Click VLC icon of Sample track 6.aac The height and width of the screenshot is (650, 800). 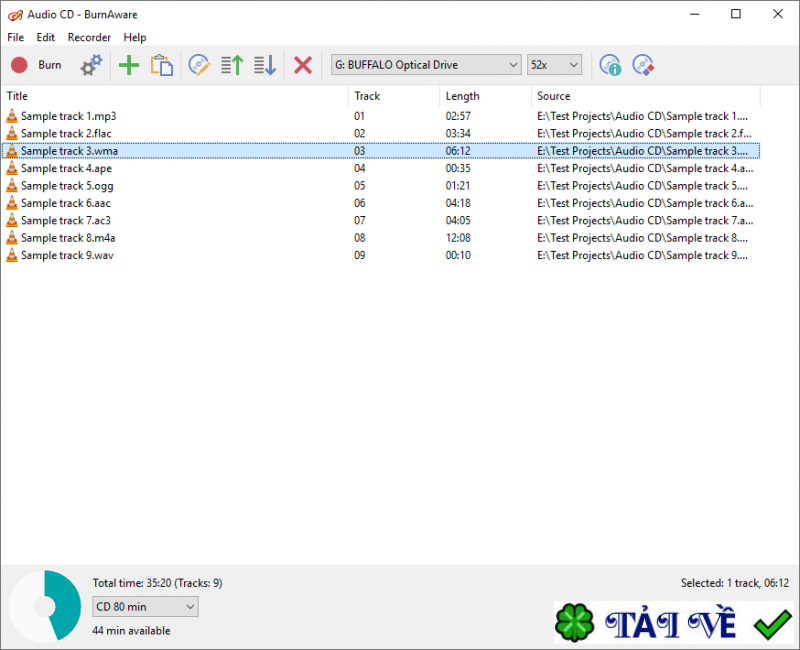point(12,203)
